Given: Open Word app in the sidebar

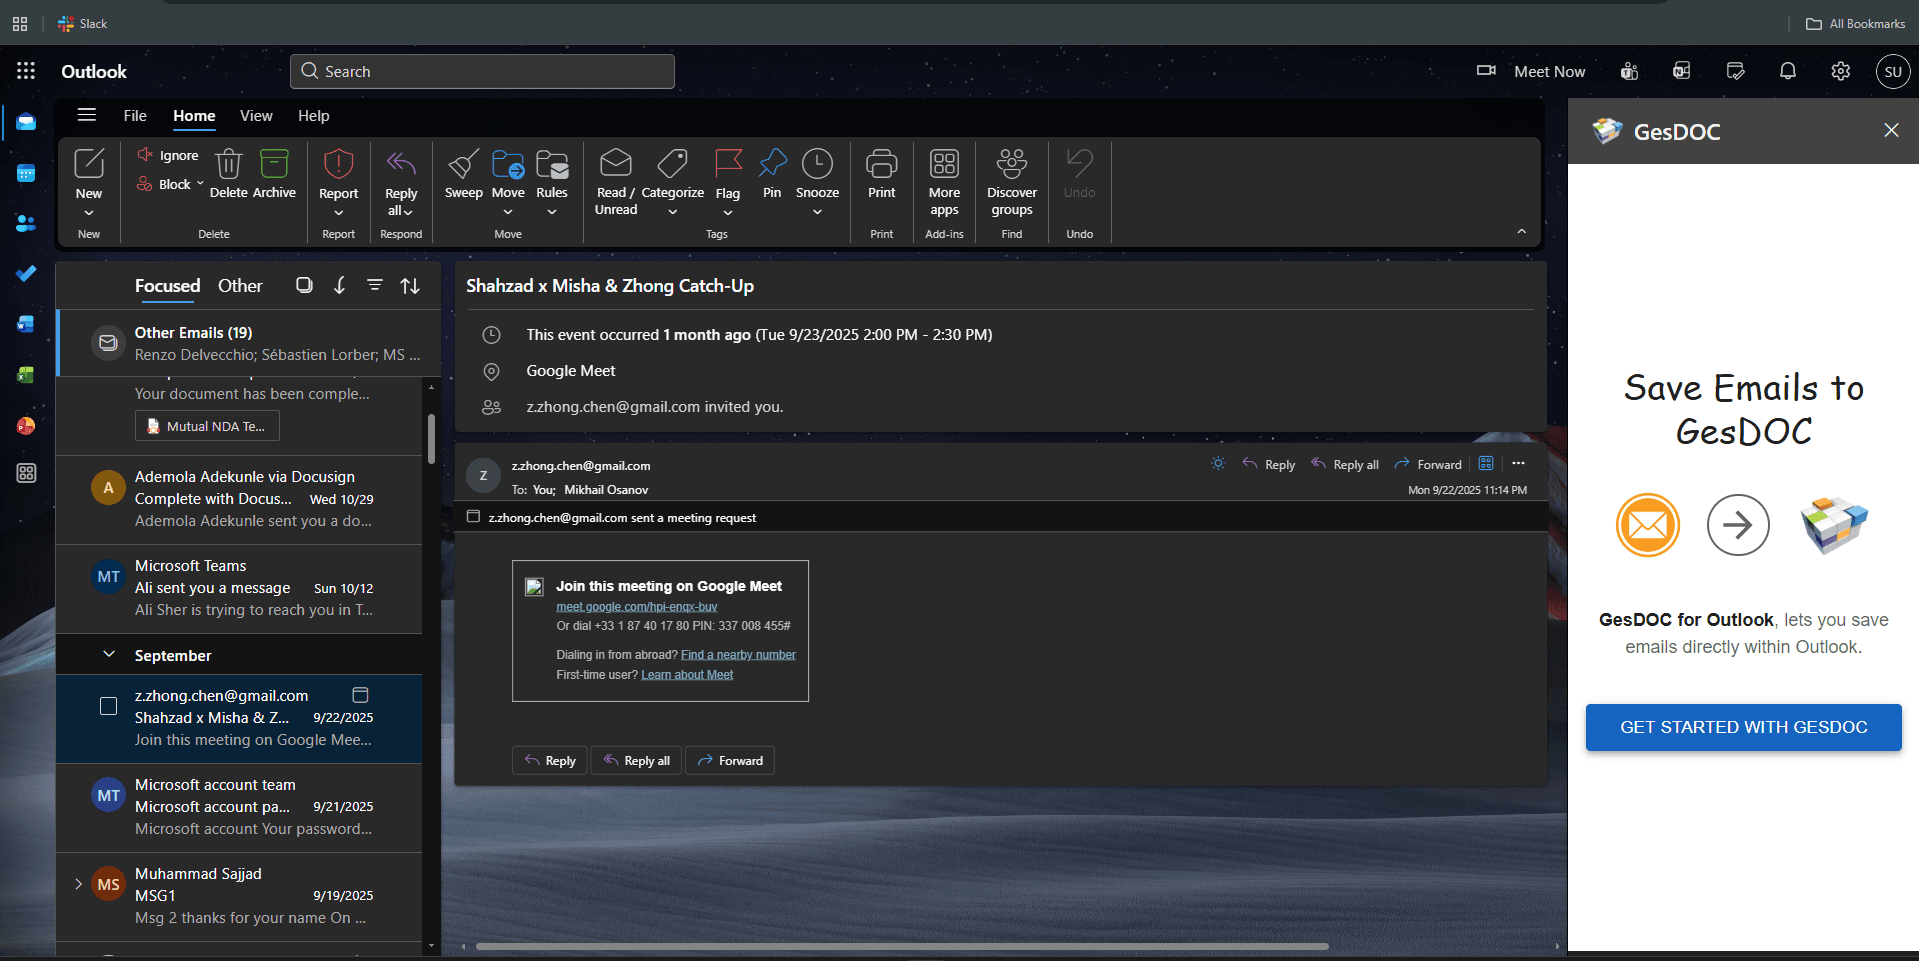Looking at the screenshot, I should [x=26, y=324].
